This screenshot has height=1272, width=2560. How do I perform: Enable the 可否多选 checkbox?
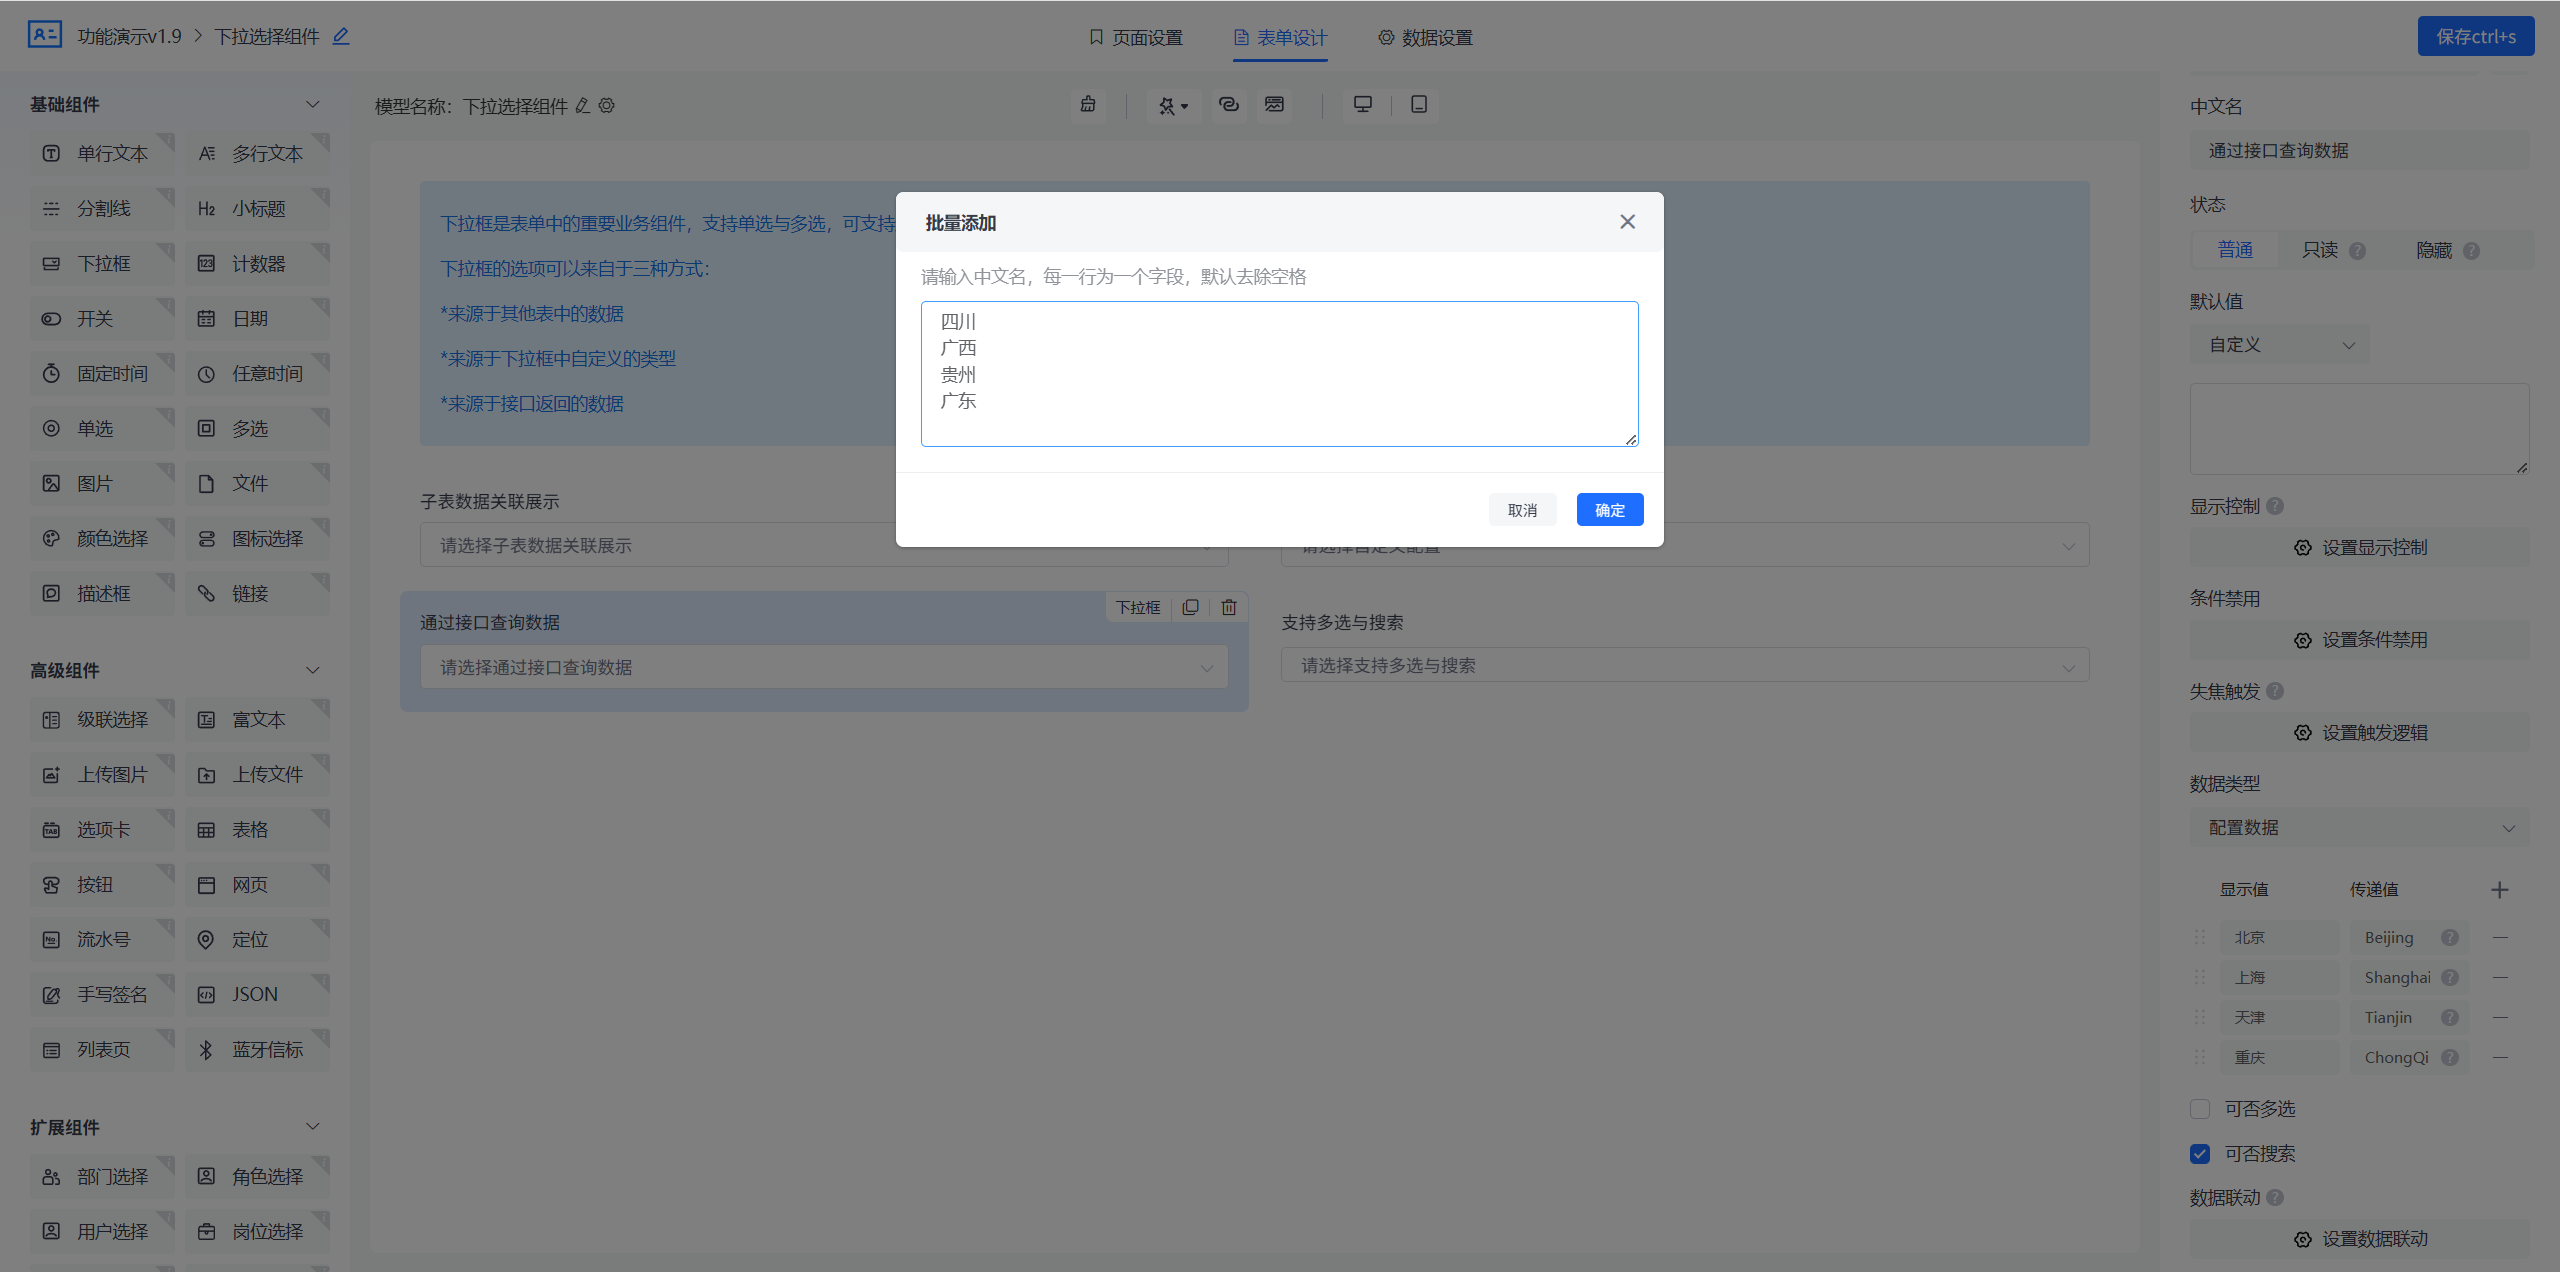coord(2199,1108)
